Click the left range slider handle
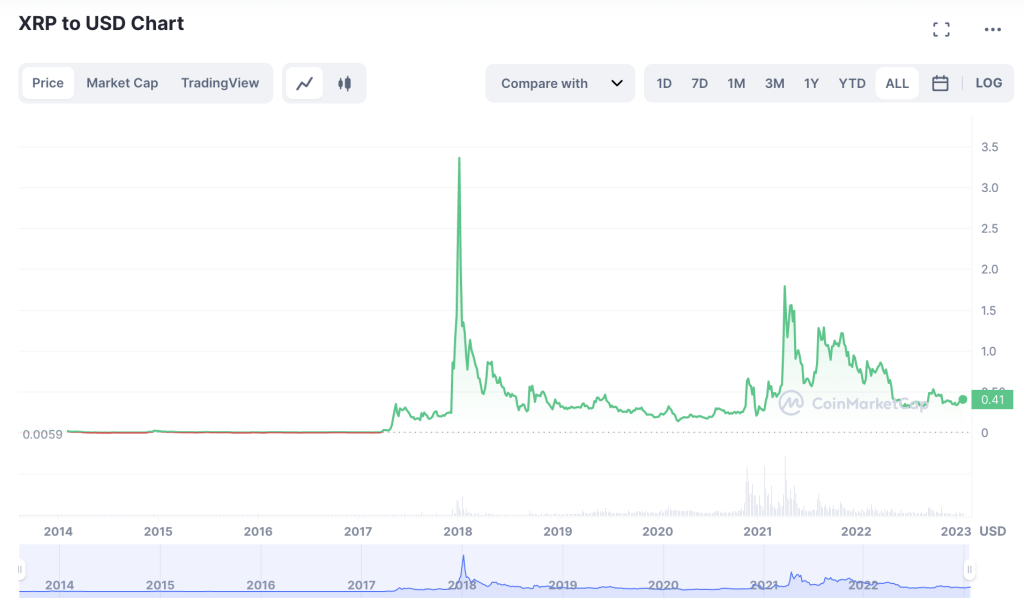The image size is (1024, 606). click(x=19, y=570)
